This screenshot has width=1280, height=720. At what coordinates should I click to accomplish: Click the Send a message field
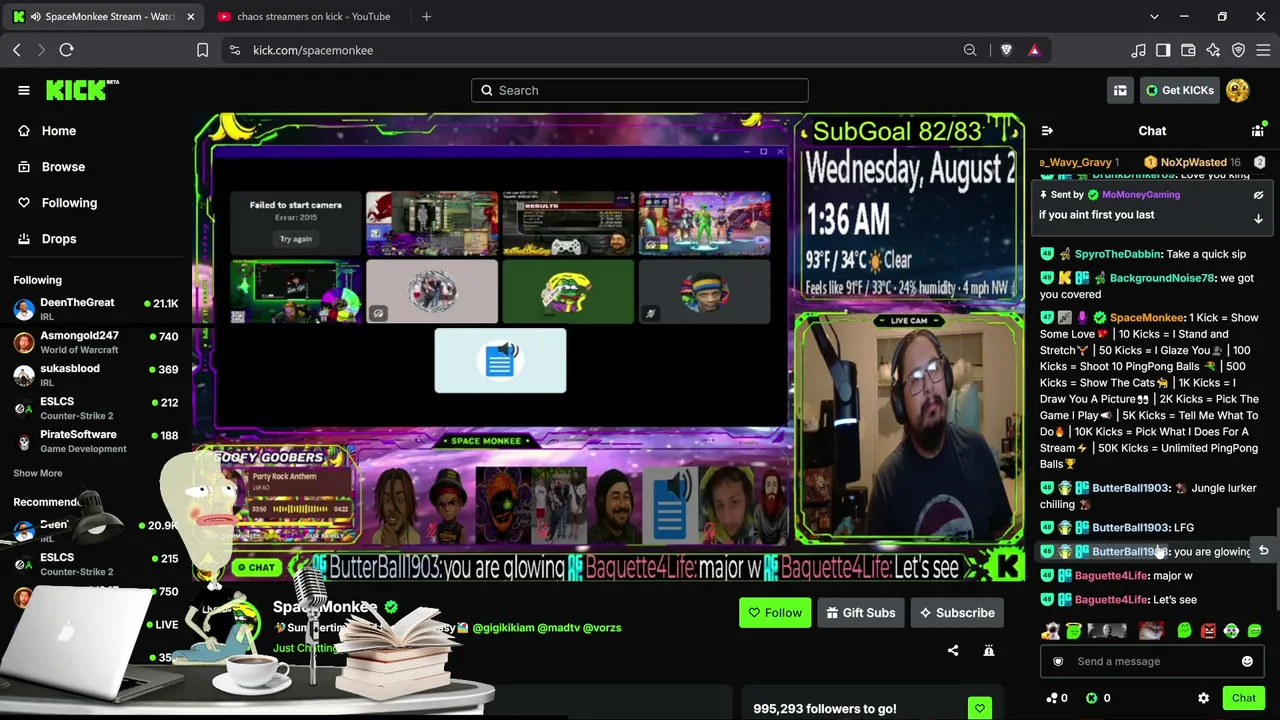(x=1152, y=661)
